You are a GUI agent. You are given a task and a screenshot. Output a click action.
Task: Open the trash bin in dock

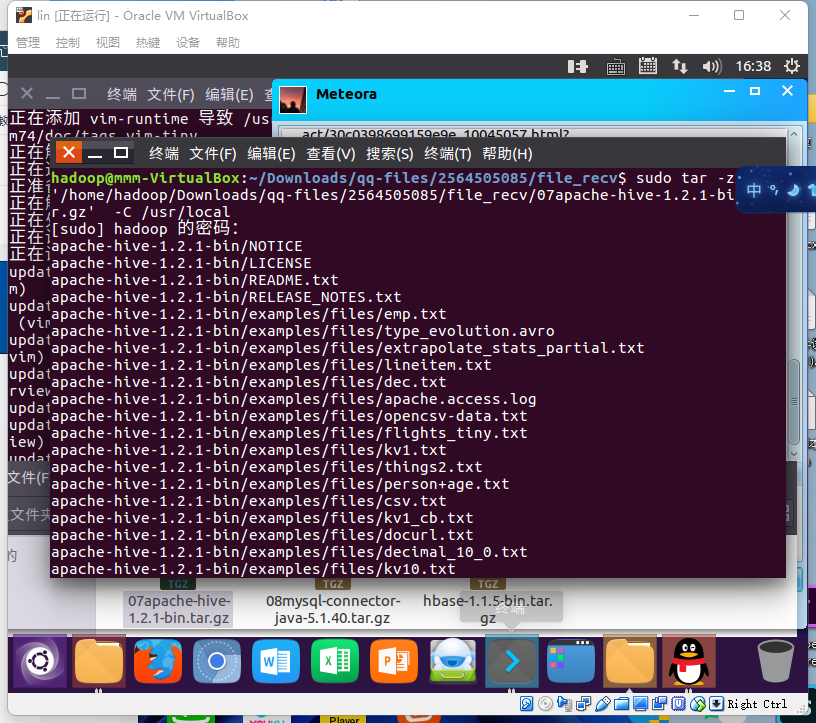pyautogui.click(x=775, y=662)
